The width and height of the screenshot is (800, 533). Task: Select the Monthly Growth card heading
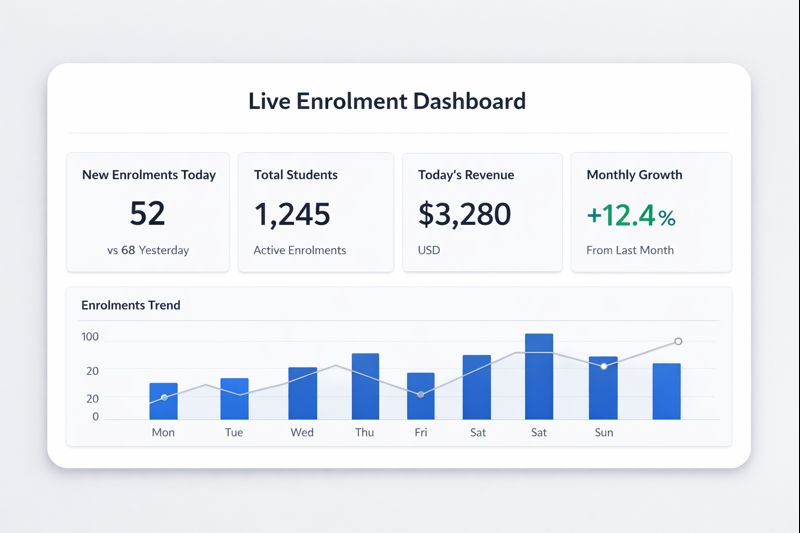[x=634, y=175]
